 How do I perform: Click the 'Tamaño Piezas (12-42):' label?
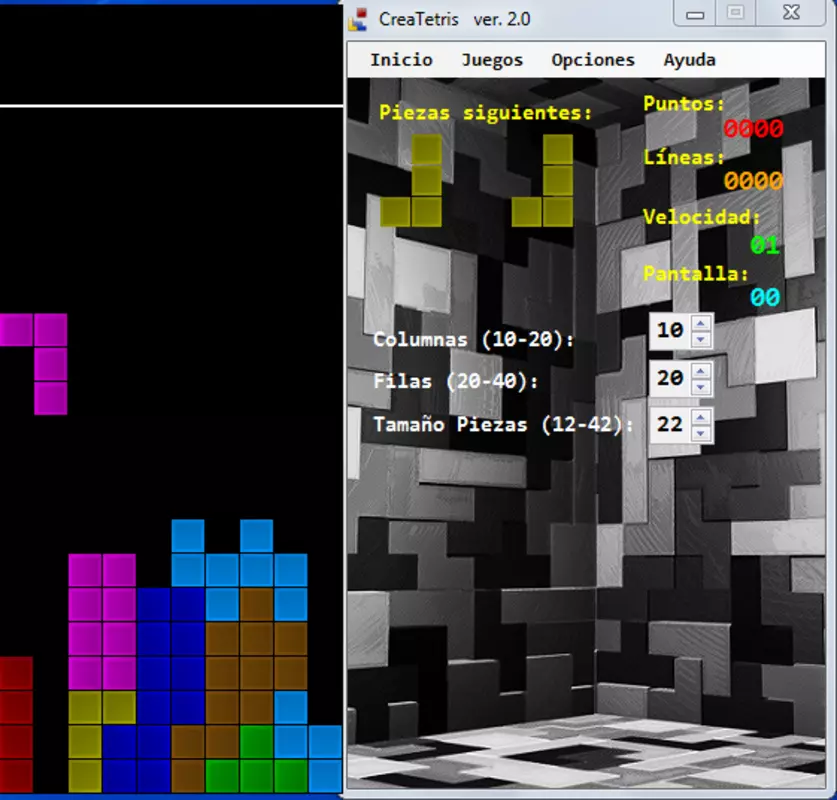(503, 425)
